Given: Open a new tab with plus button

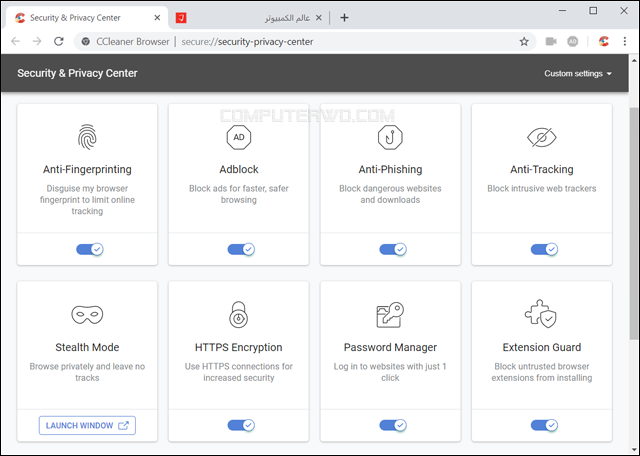Looking at the screenshot, I should coord(344,18).
